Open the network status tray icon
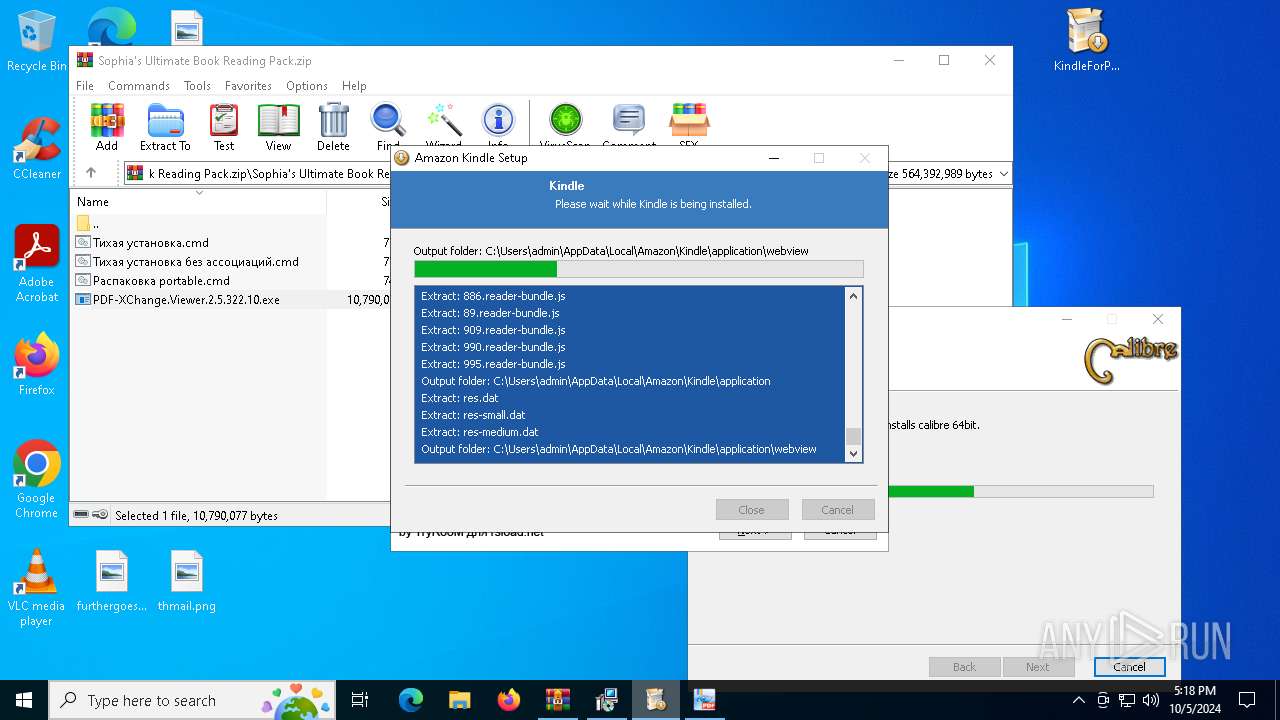 coord(1127,700)
